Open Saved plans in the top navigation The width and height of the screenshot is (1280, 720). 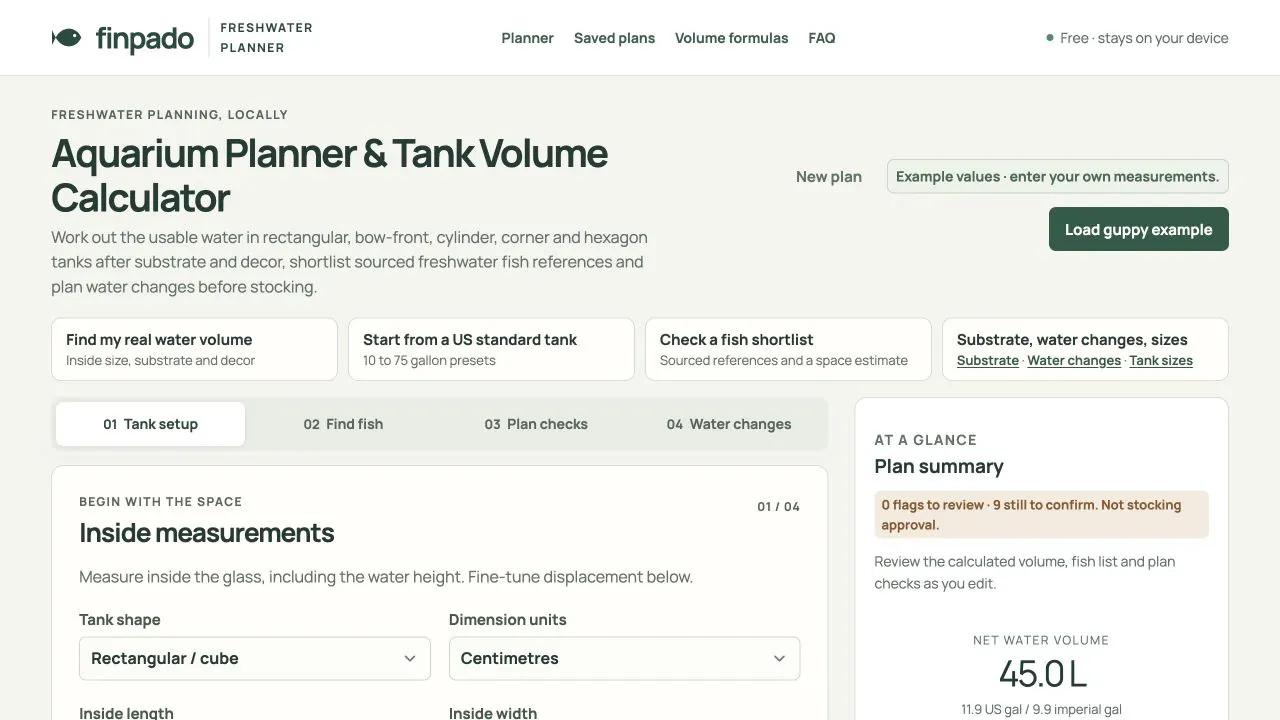(x=614, y=38)
